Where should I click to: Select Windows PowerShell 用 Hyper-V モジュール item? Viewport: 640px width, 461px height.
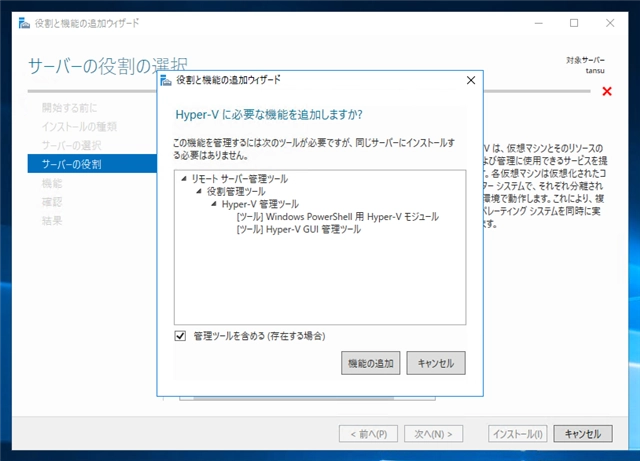(x=338, y=216)
